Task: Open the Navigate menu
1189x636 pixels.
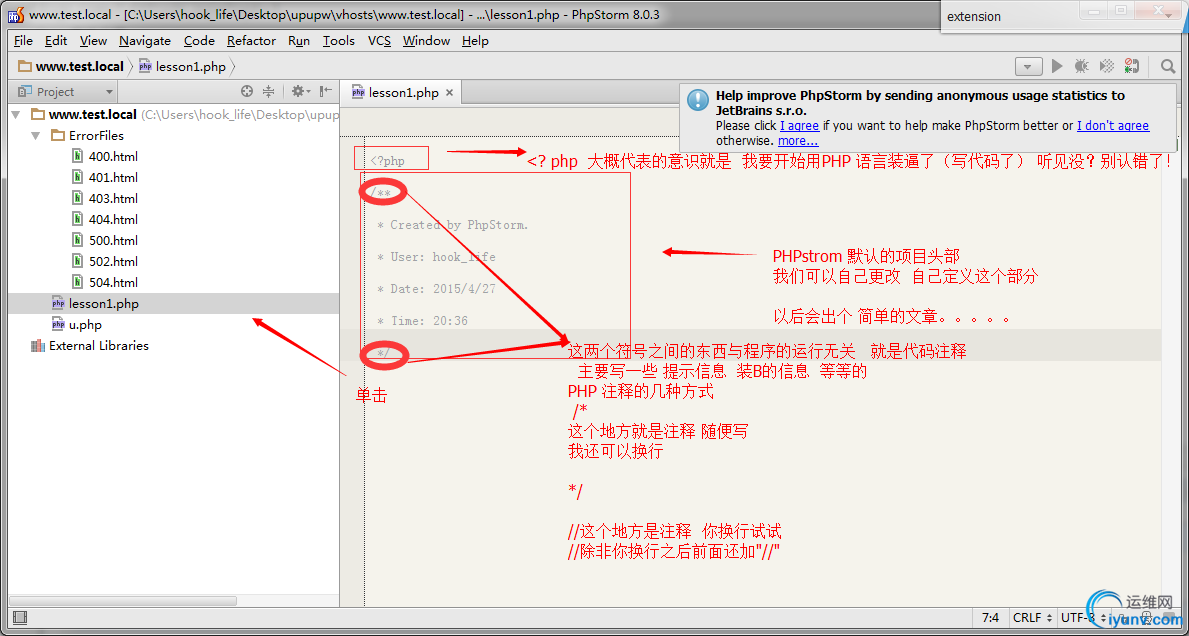Action: tap(145, 41)
